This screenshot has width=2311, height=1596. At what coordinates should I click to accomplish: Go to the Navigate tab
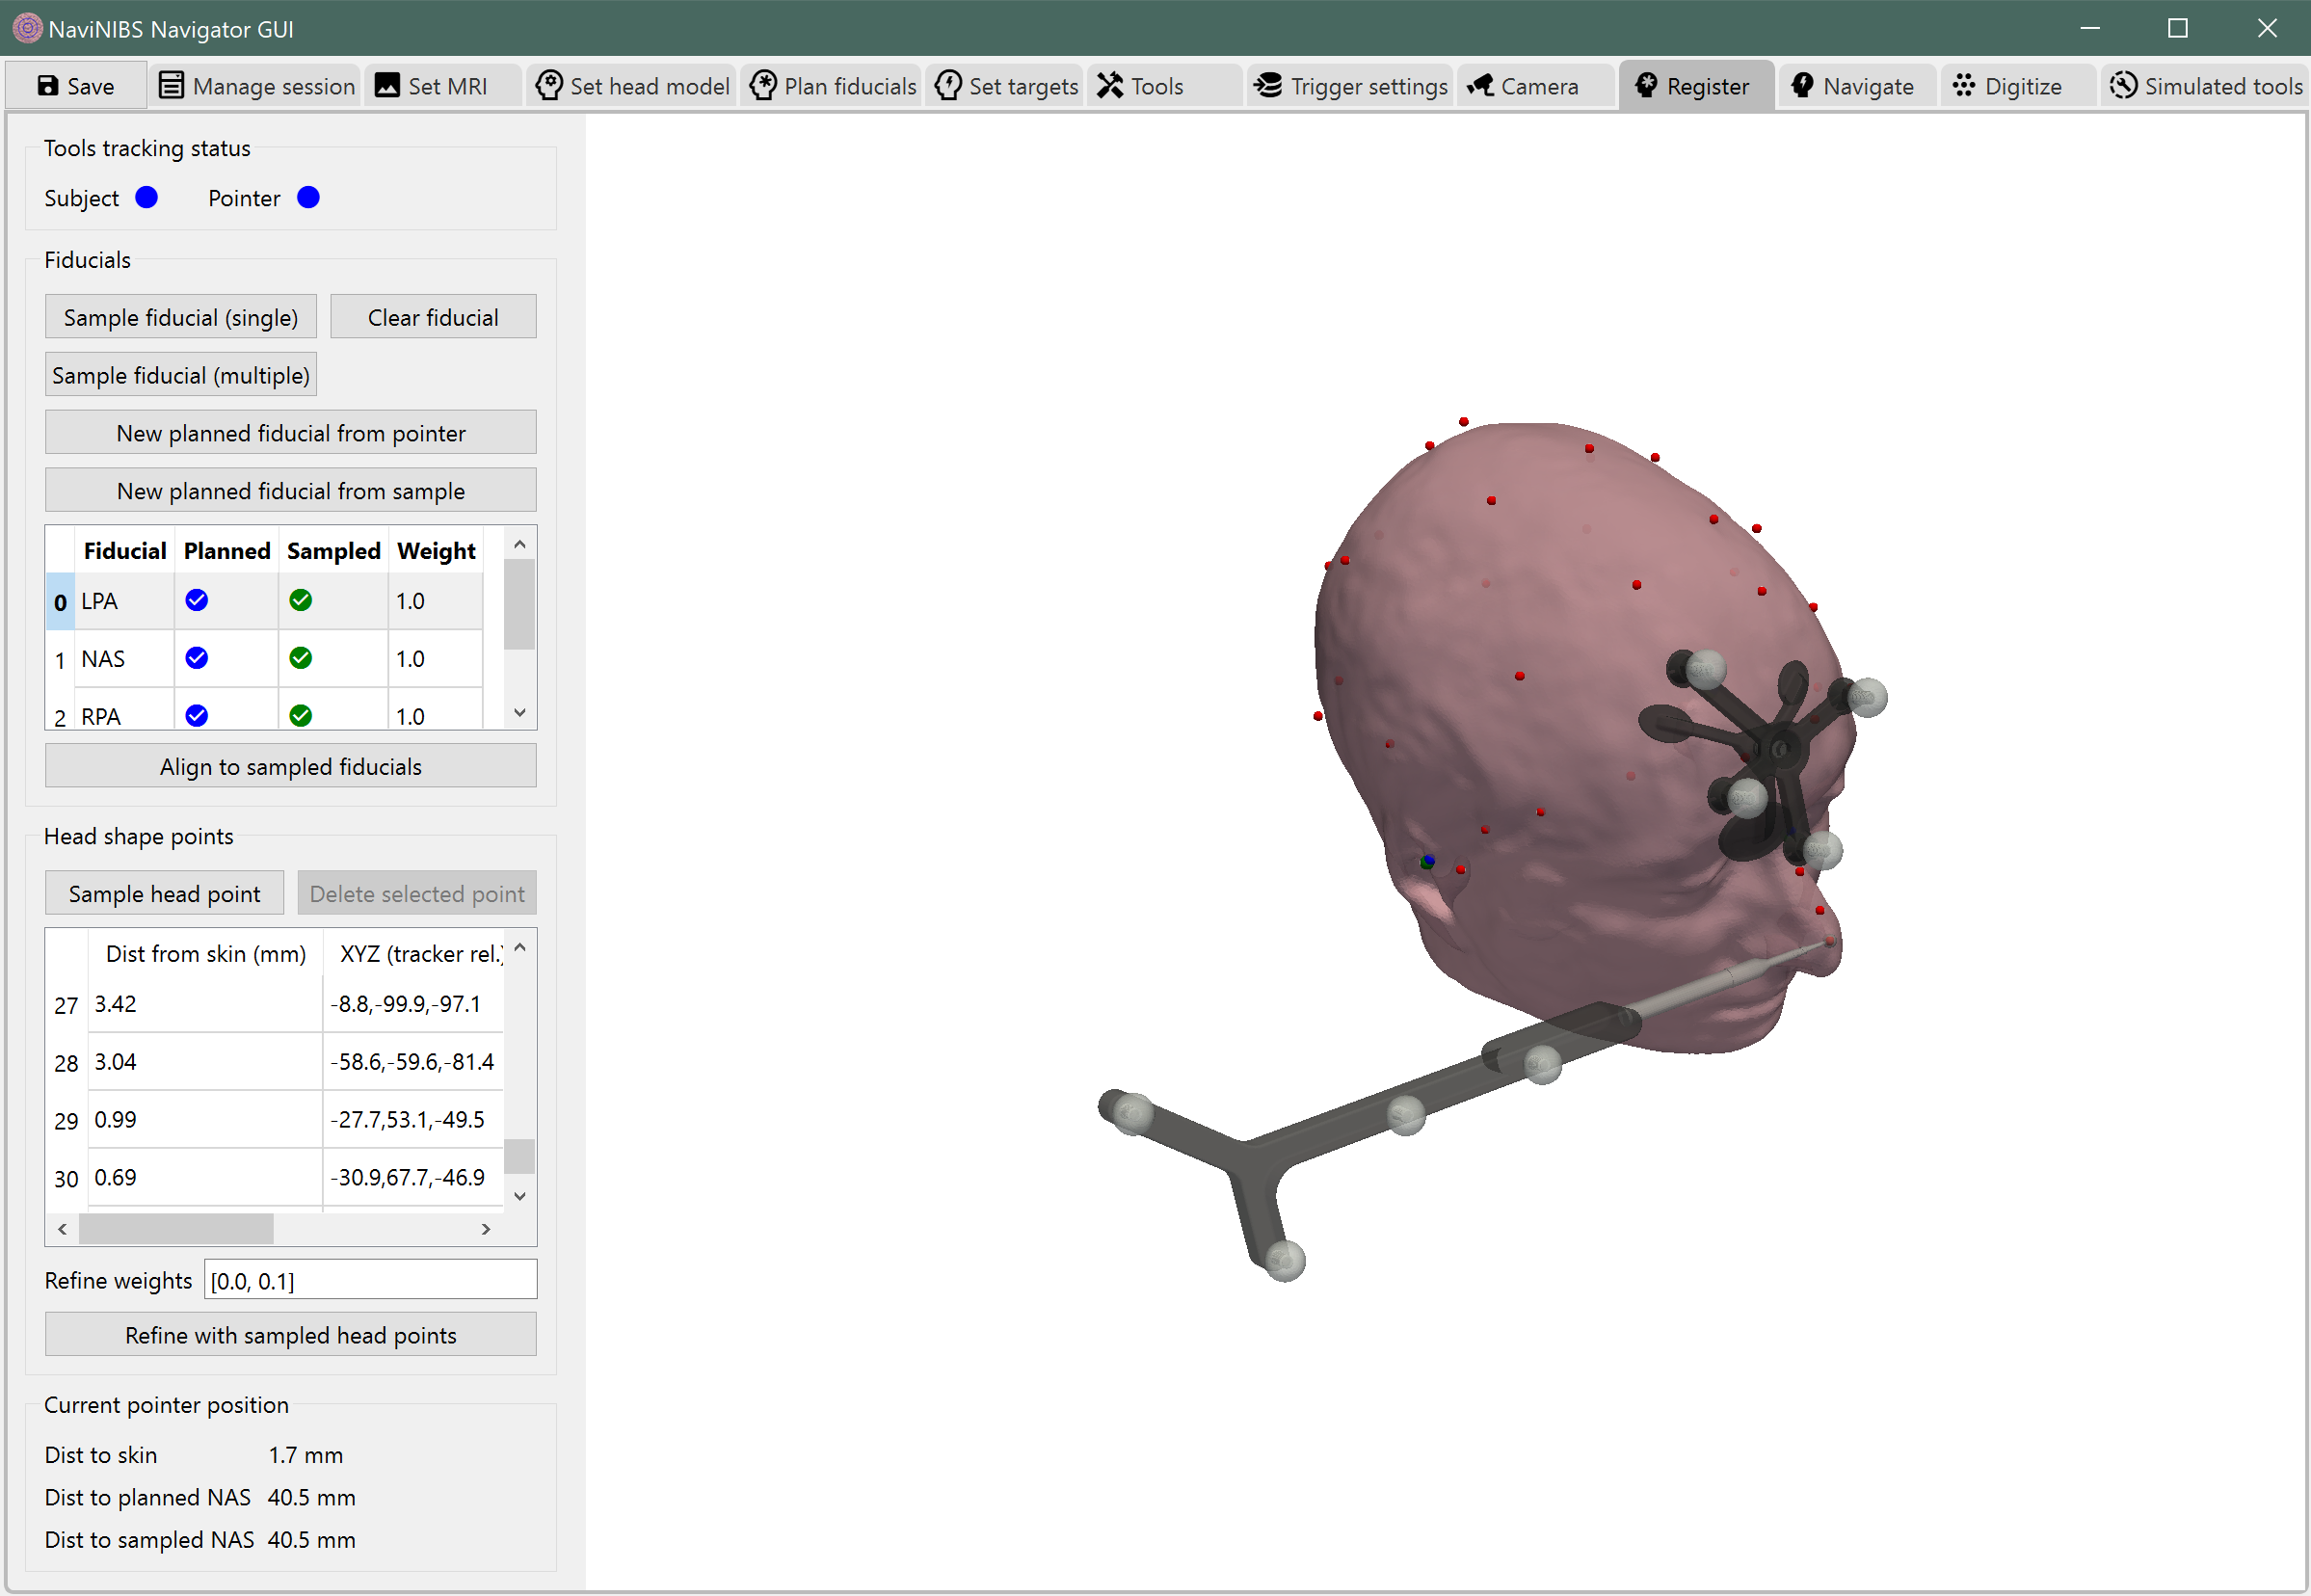(1858, 86)
